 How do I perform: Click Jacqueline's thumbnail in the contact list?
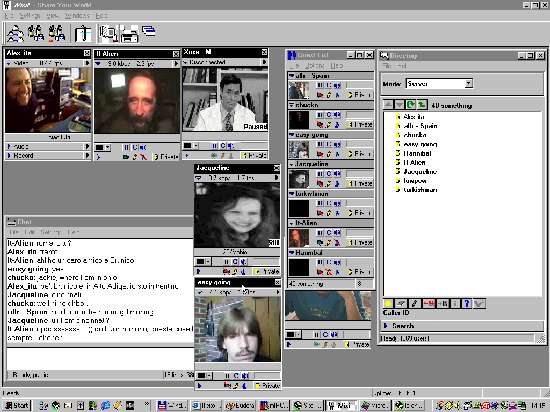coord(299,178)
